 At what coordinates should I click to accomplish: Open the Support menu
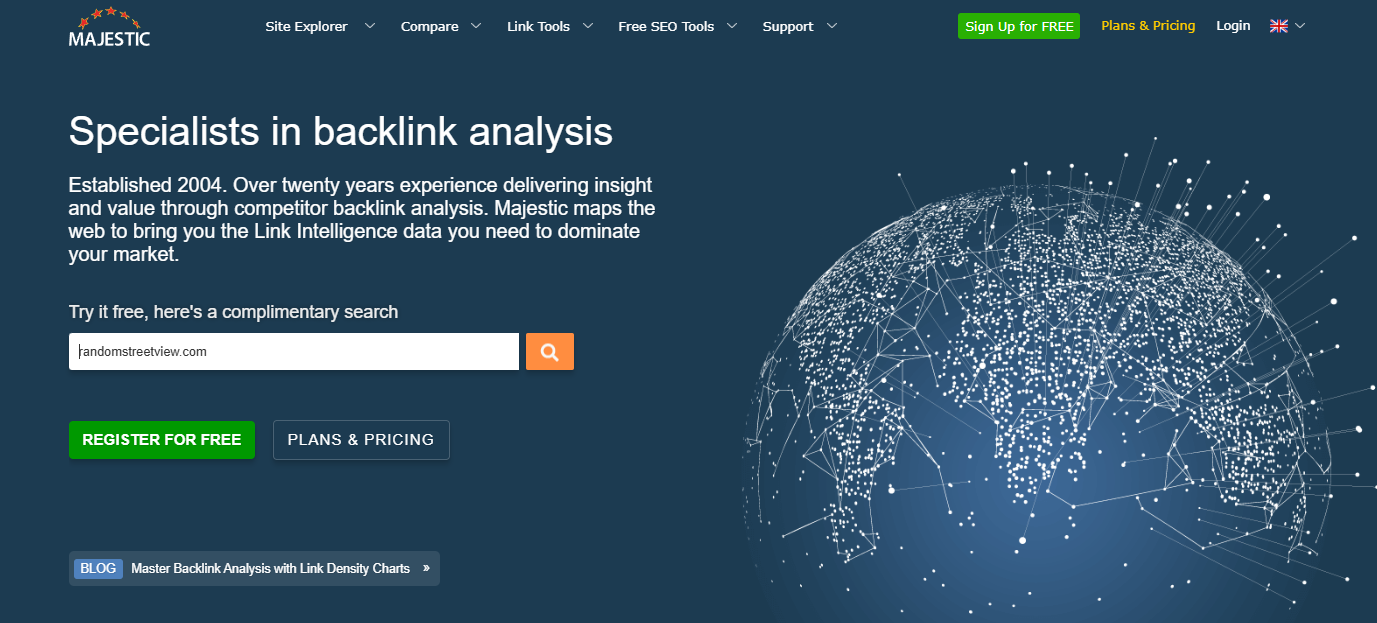[x=788, y=26]
